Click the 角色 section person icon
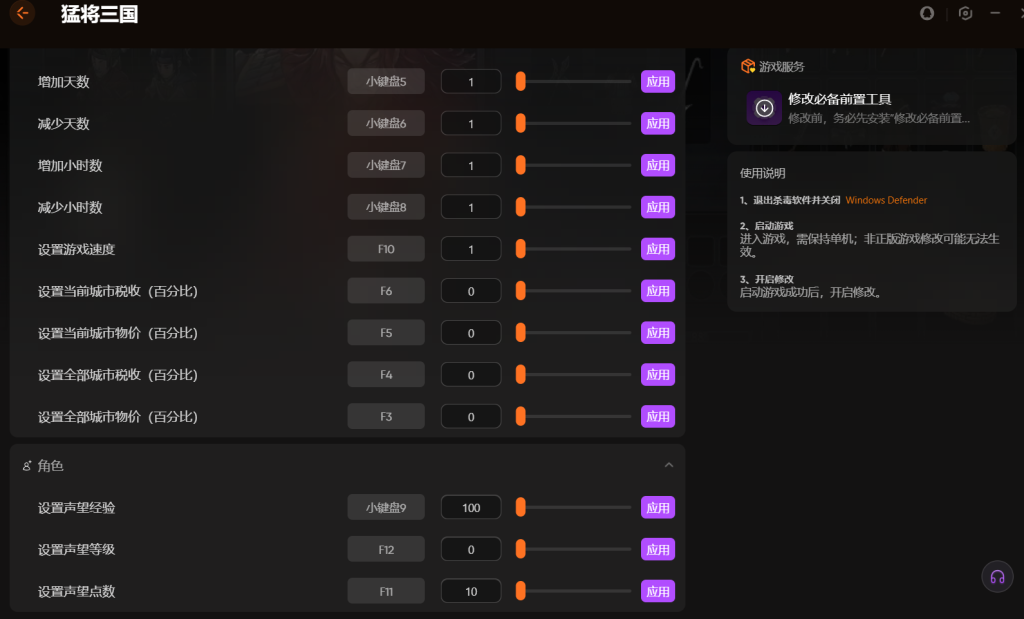 point(27,466)
